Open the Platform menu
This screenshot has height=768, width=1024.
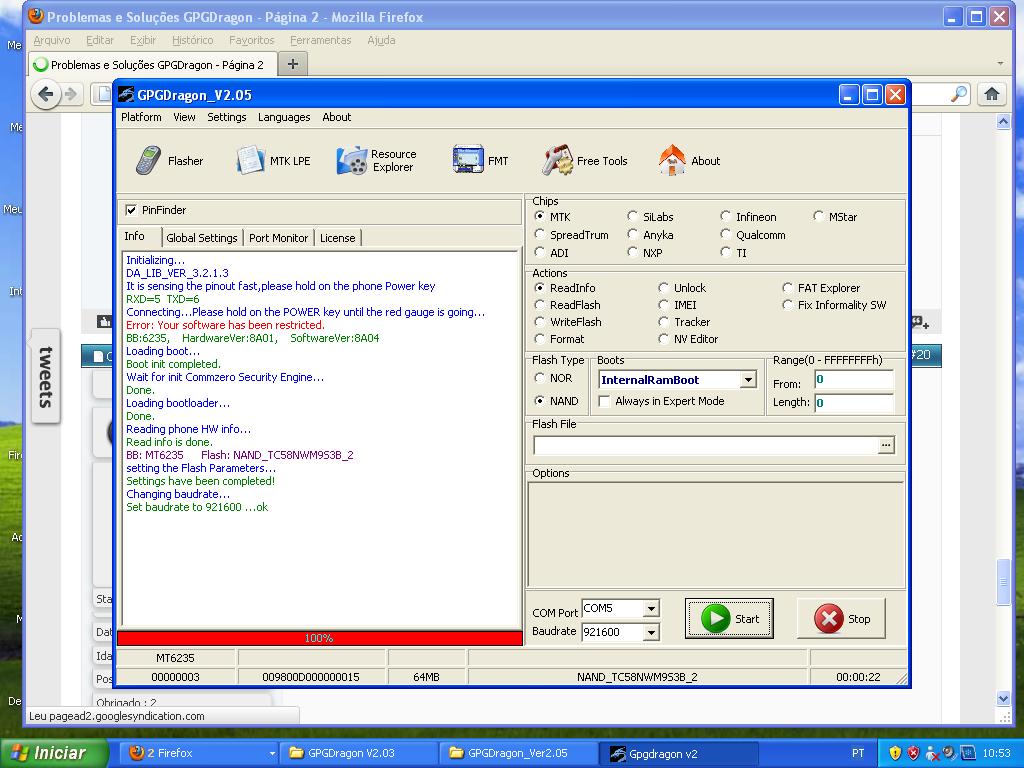(141, 117)
